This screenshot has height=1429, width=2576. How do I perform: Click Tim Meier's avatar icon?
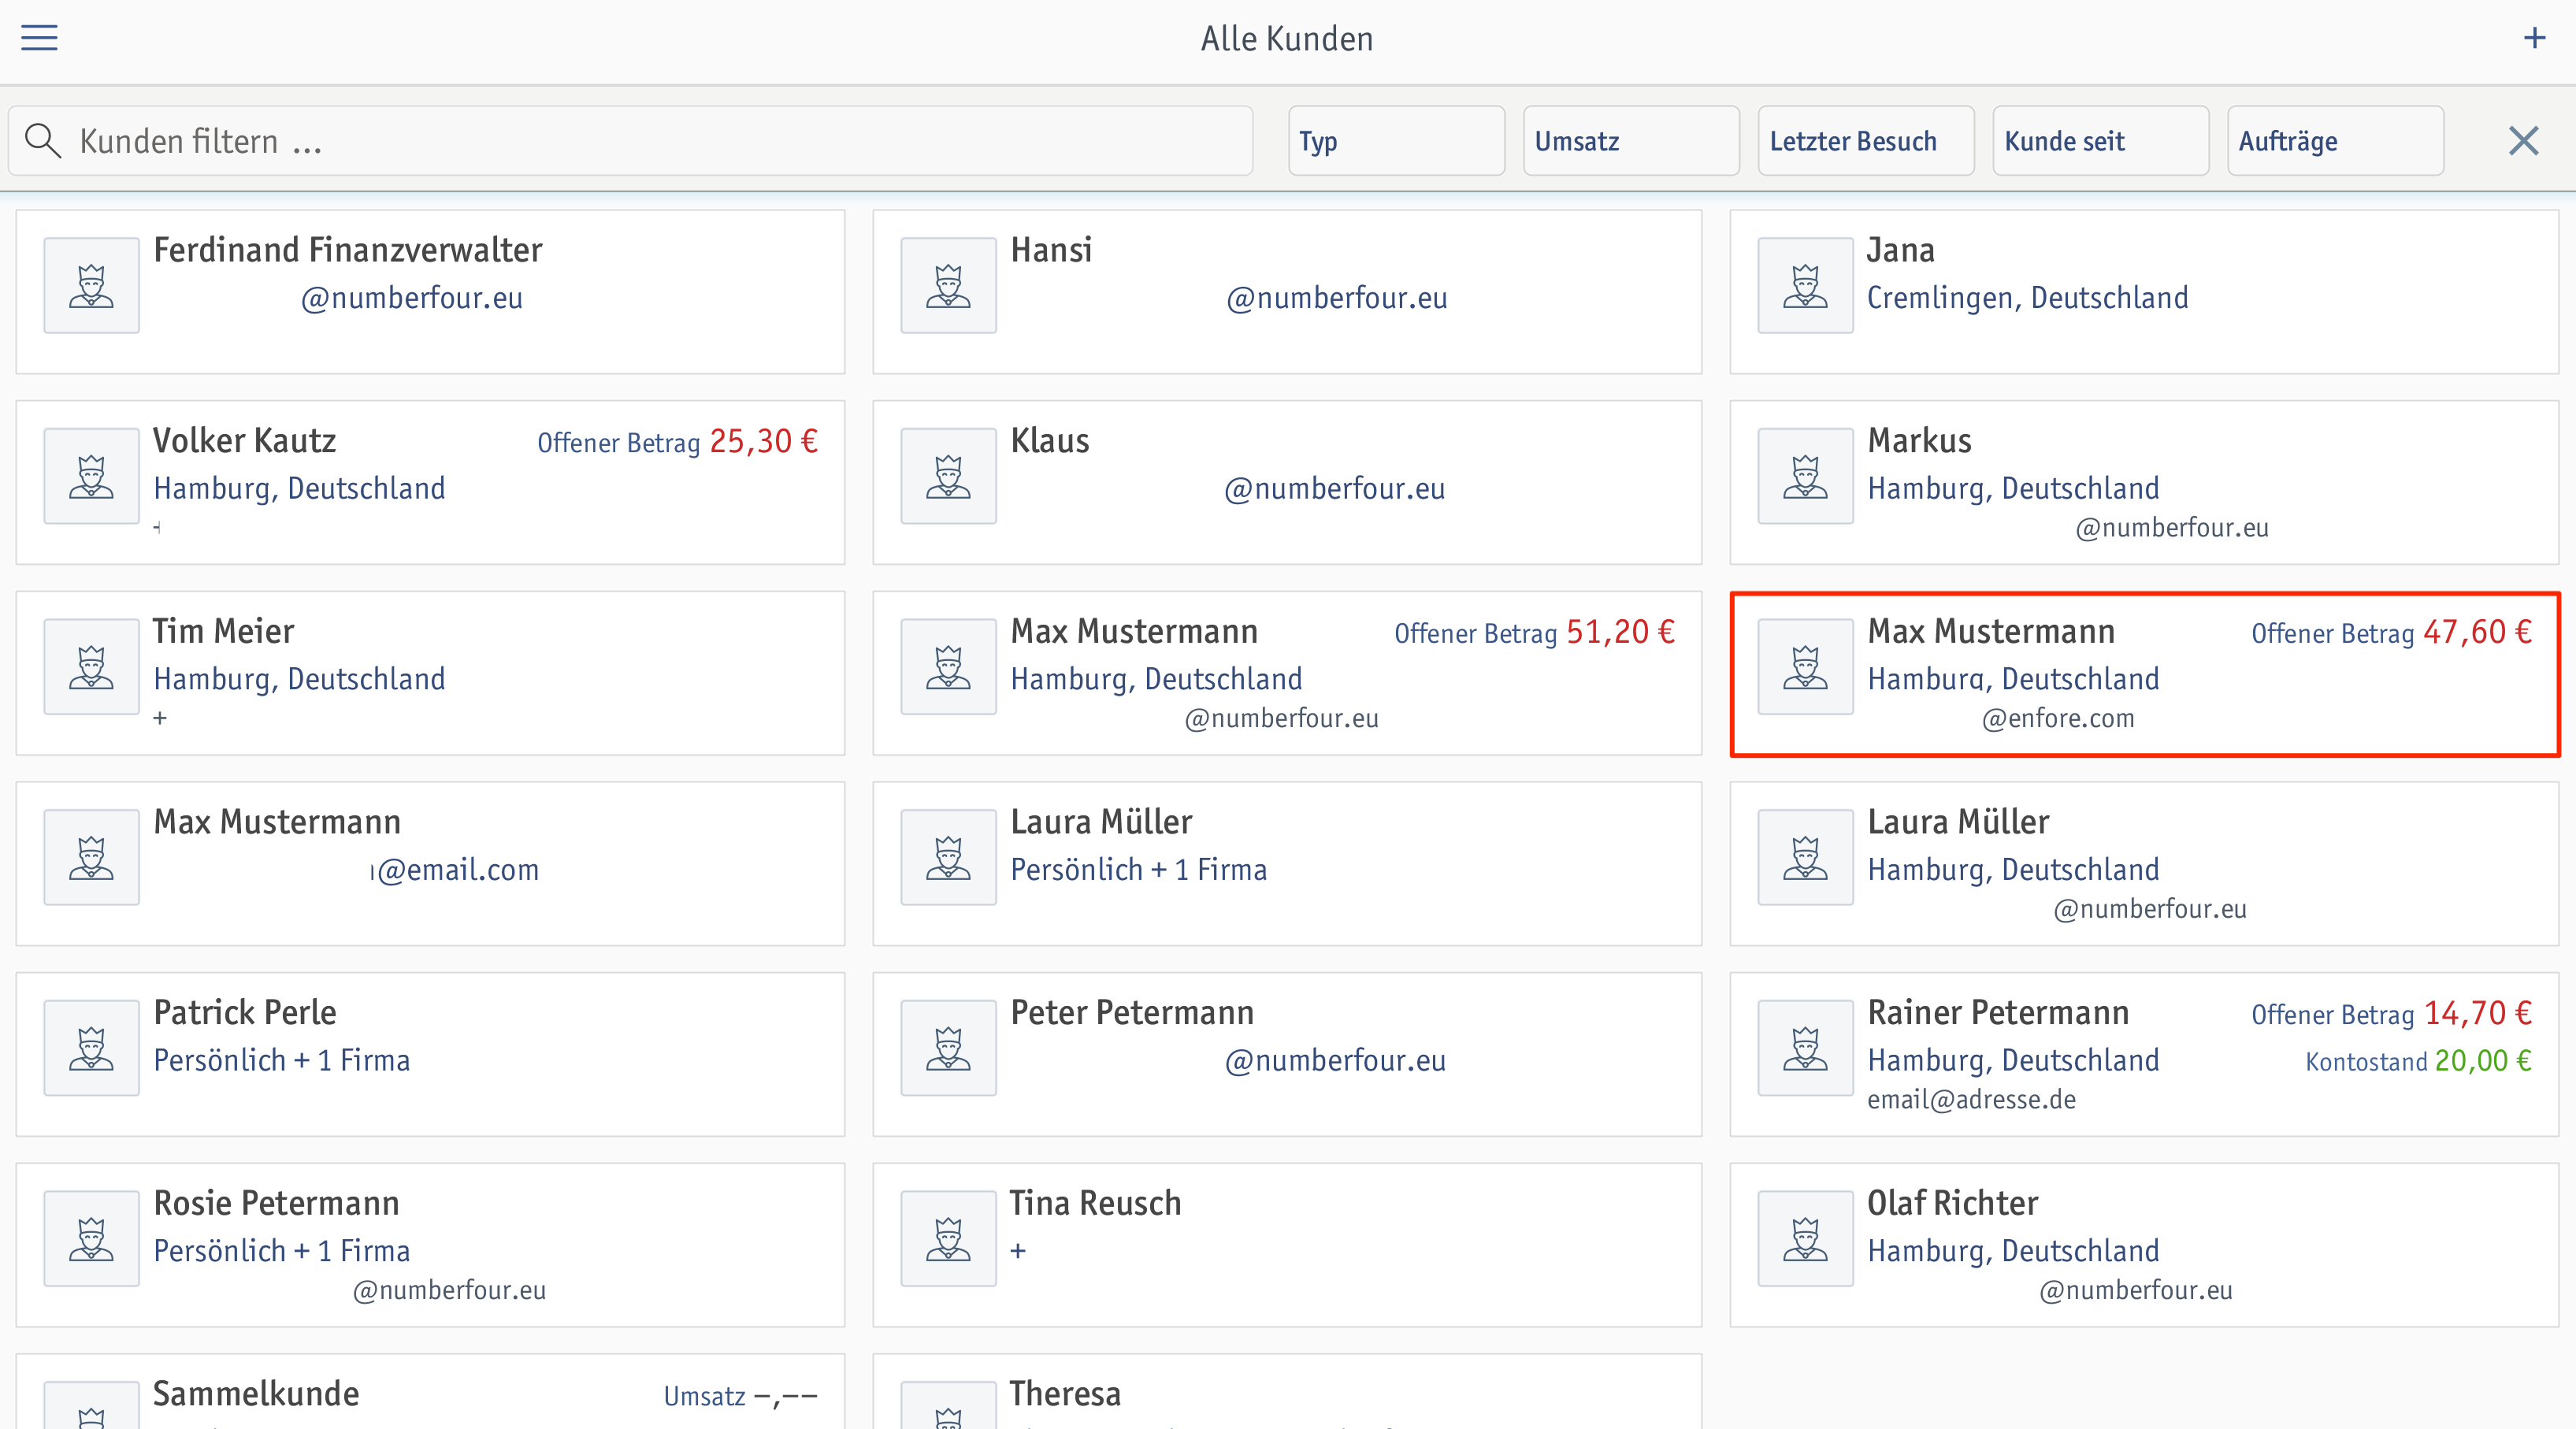click(x=91, y=666)
